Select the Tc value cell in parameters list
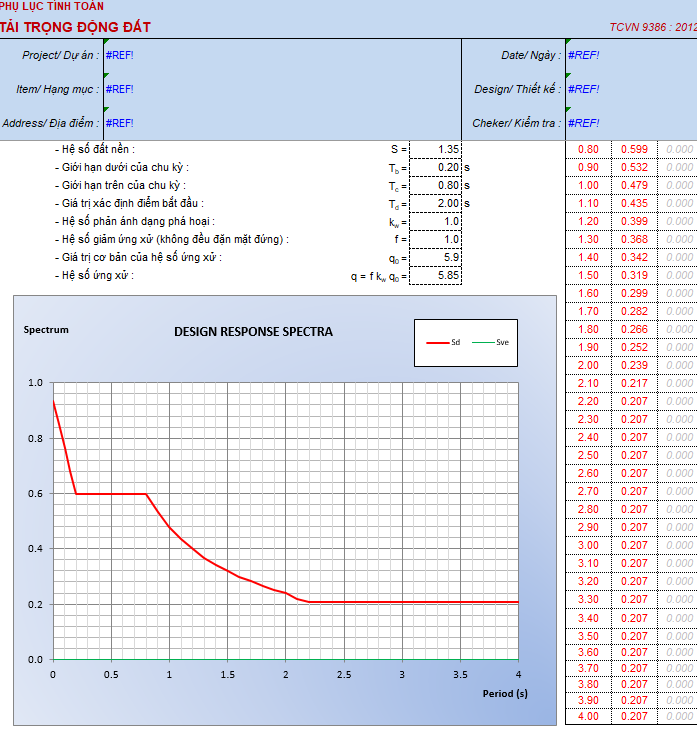The width and height of the screenshot is (697, 729). coord(435,186)
